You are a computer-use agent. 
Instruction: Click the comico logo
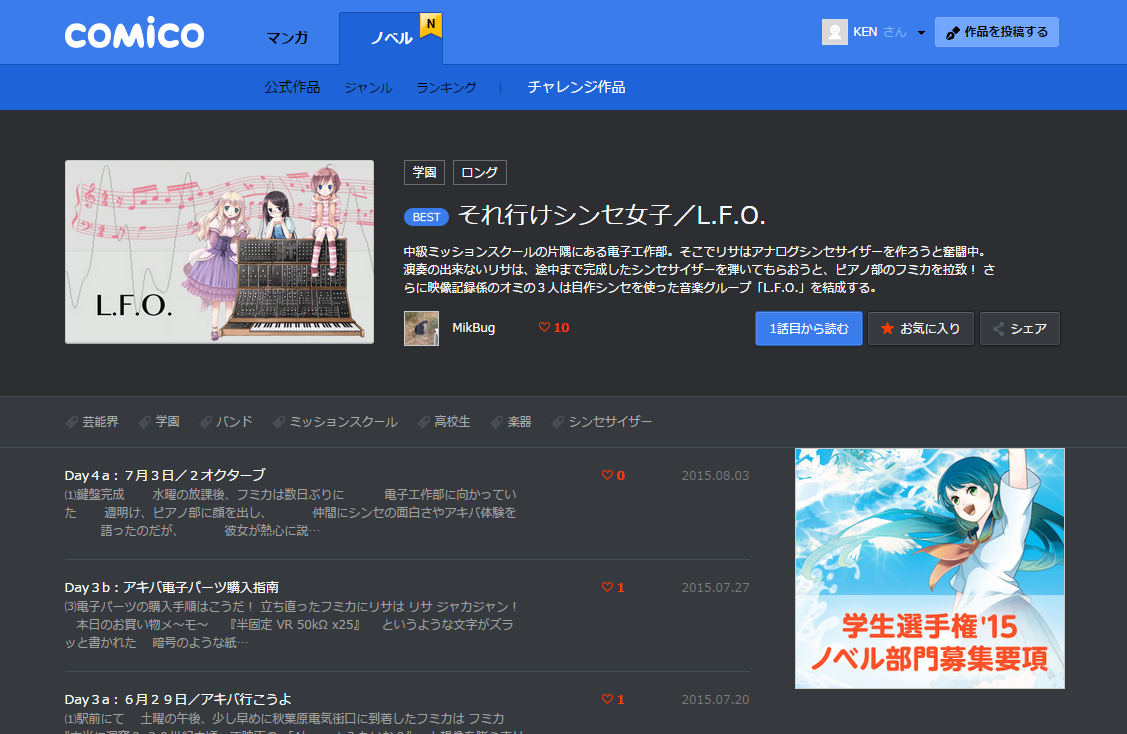[134, 33]
